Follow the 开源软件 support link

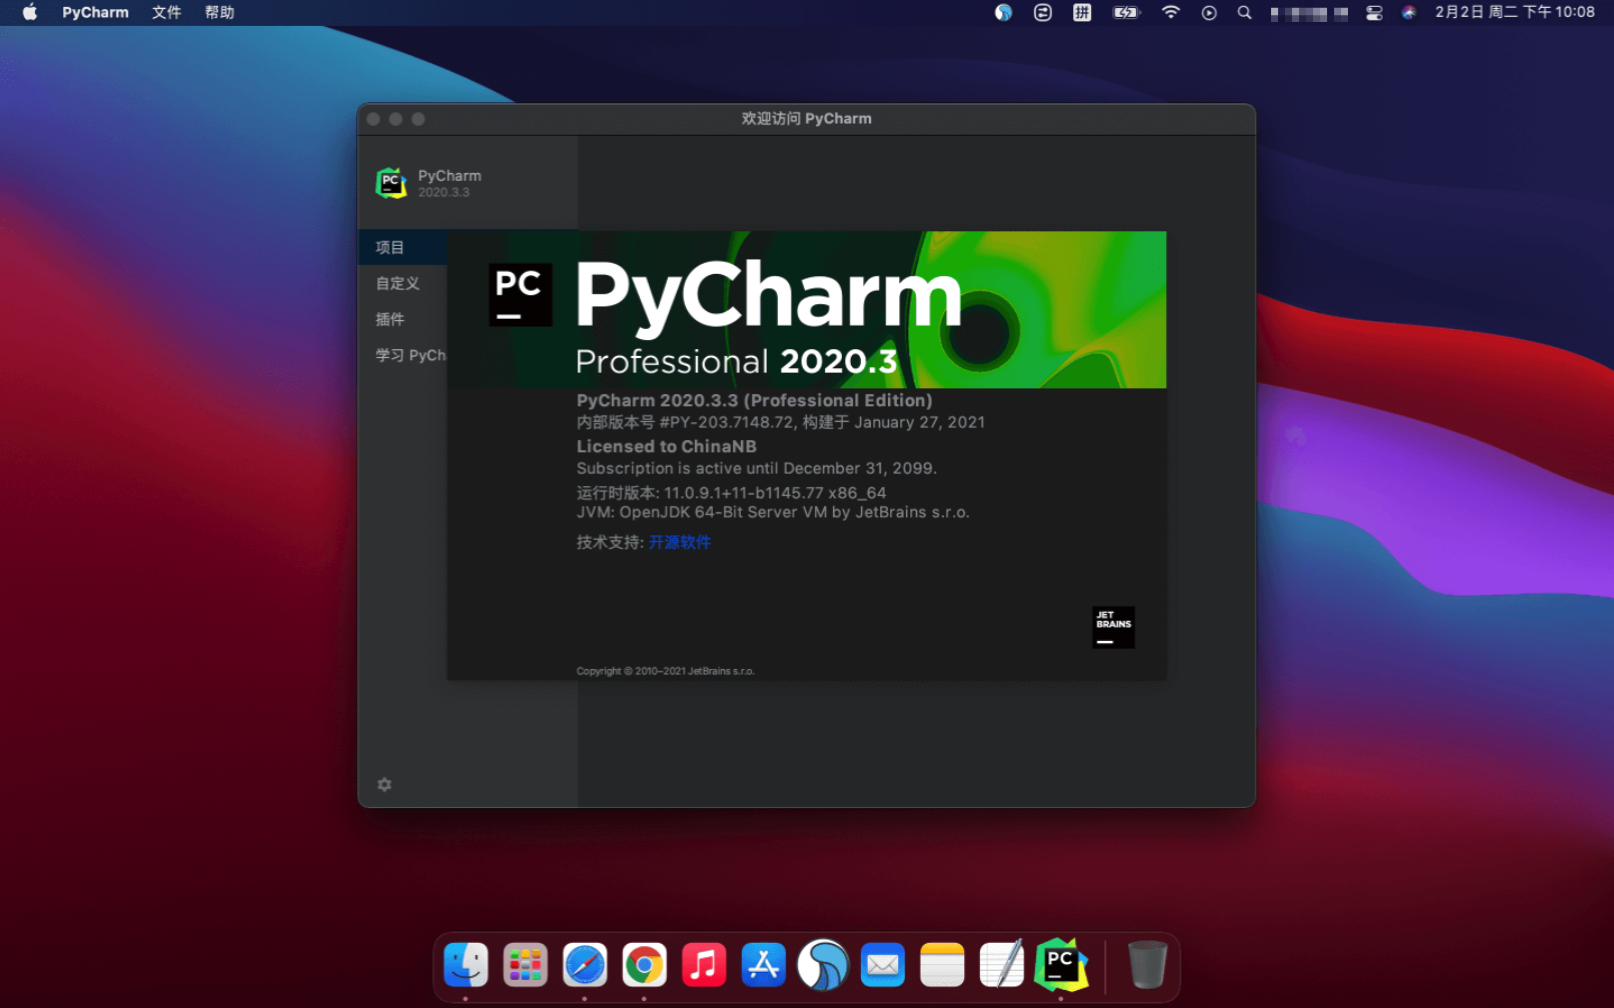tap(680, 542)
